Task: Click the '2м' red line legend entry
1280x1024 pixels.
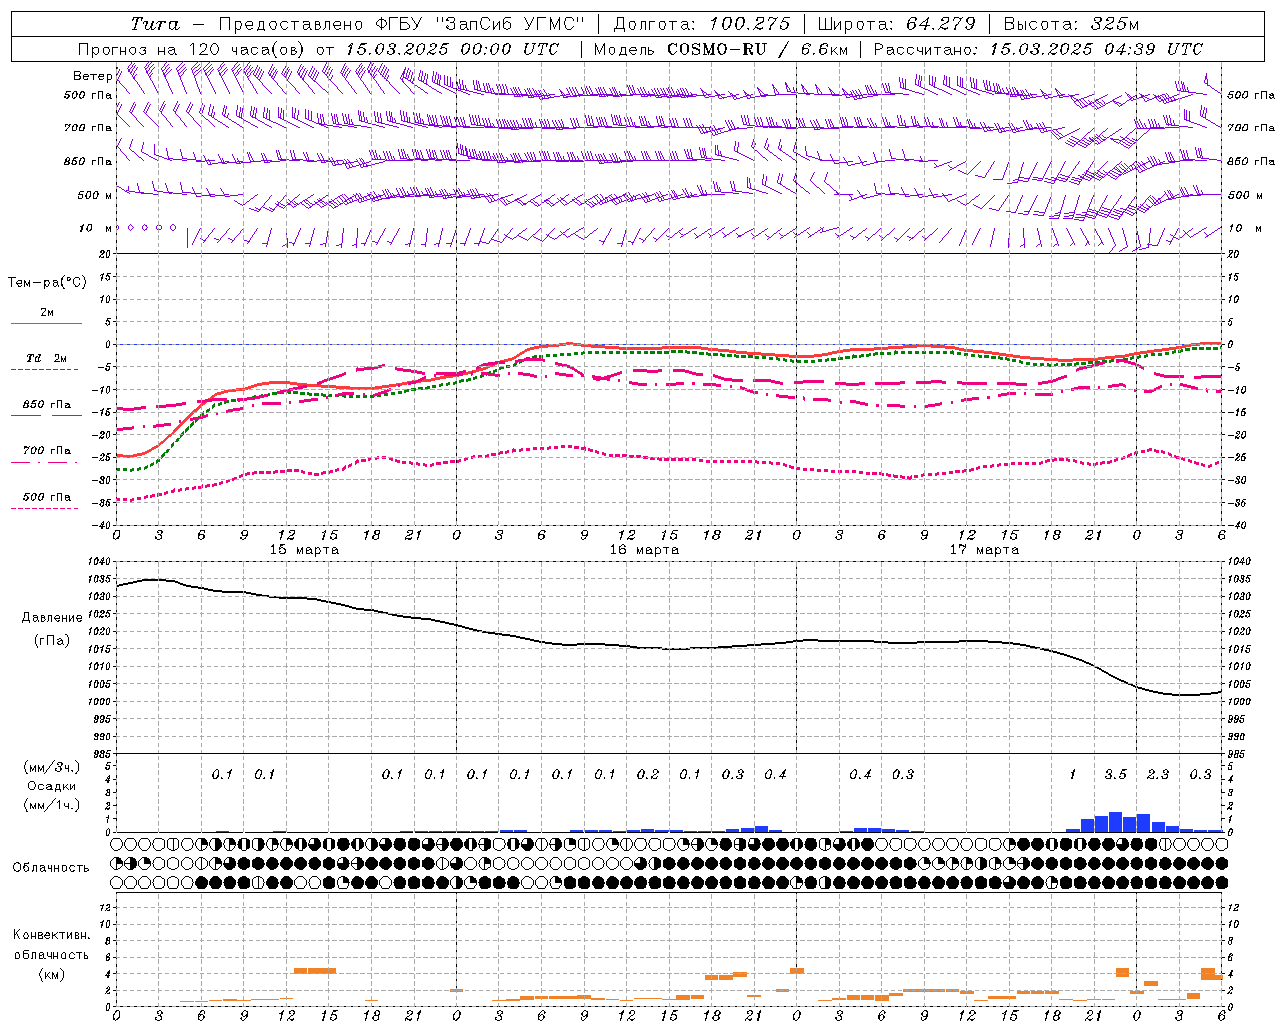Action: coord(47,313)
